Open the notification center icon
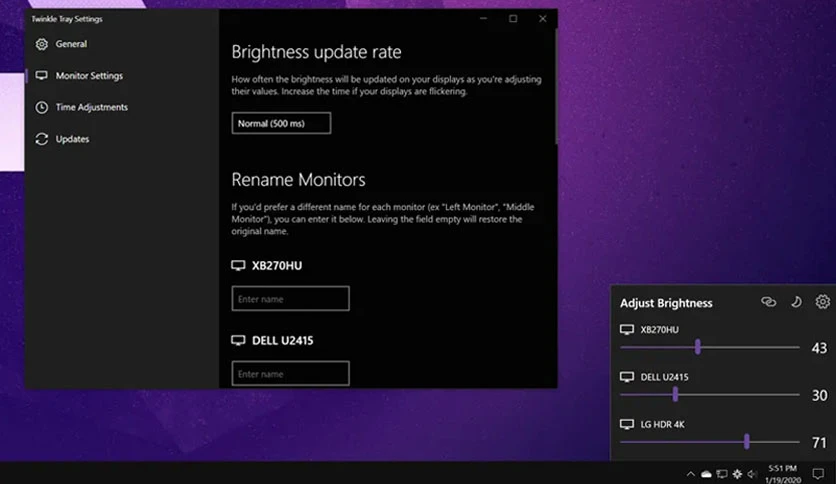This screenshot has height=484, width=836. click(818, 473)
